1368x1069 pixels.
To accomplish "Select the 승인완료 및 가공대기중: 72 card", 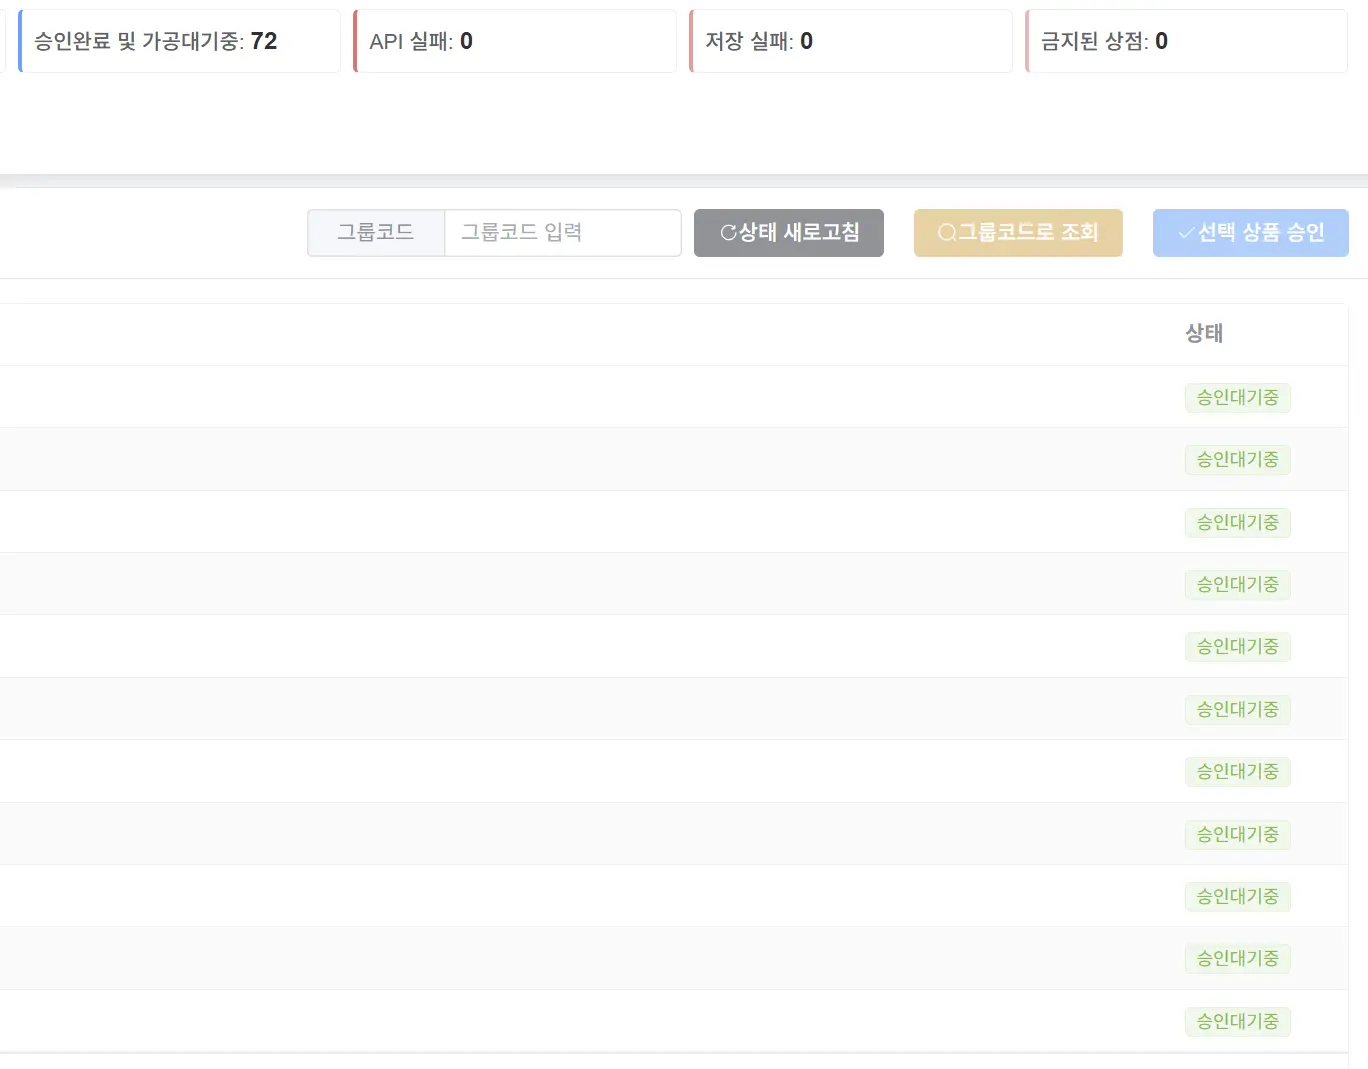I will click(179, 41).
